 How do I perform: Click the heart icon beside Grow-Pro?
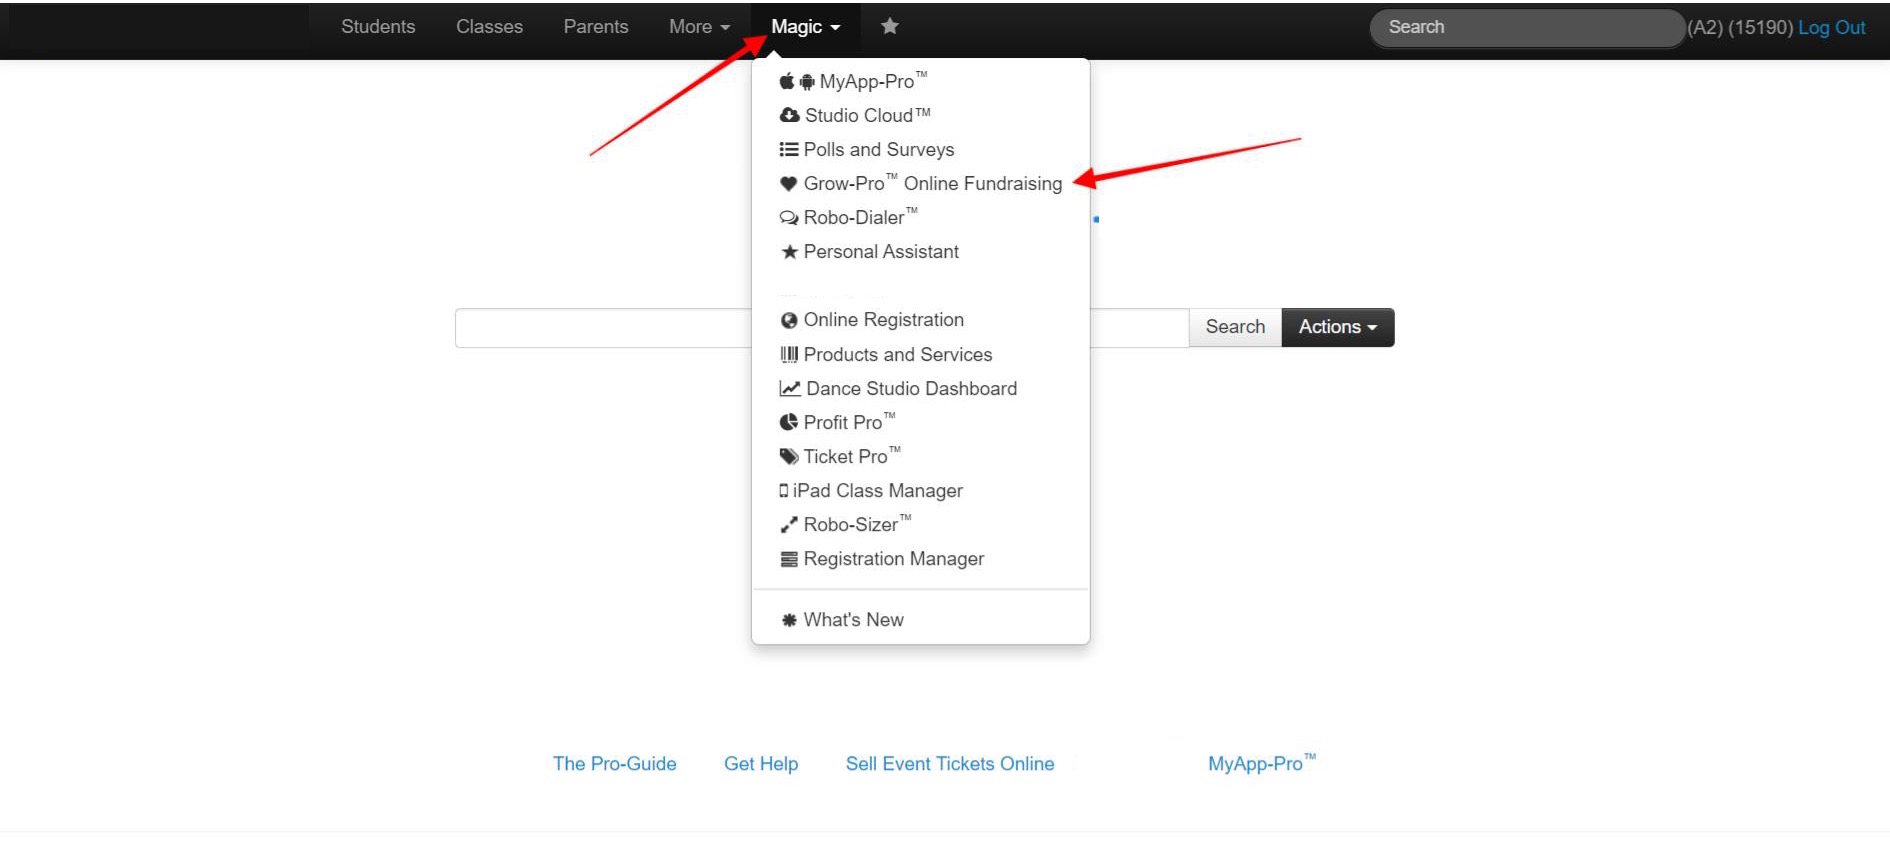click(789, 184)
